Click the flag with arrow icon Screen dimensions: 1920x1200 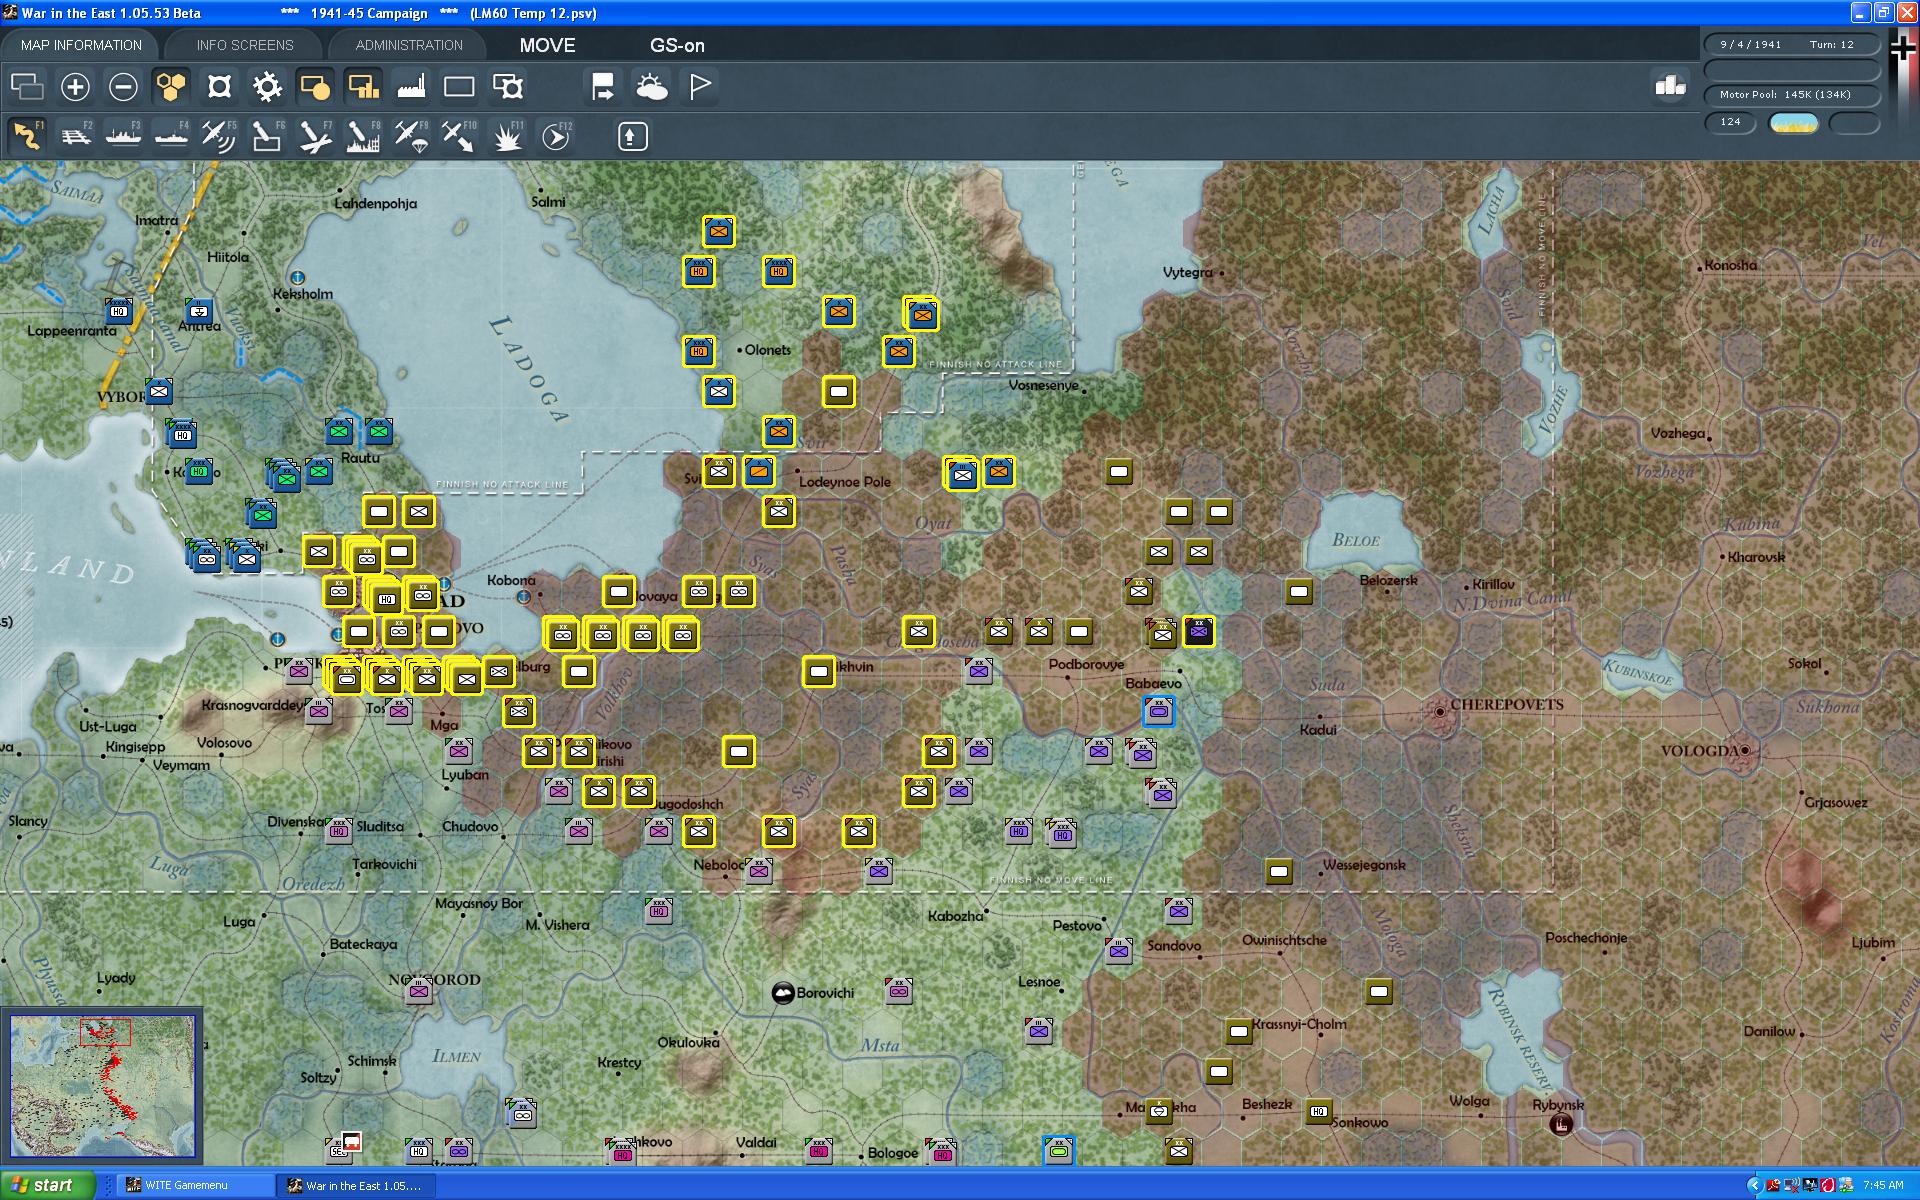603,87
